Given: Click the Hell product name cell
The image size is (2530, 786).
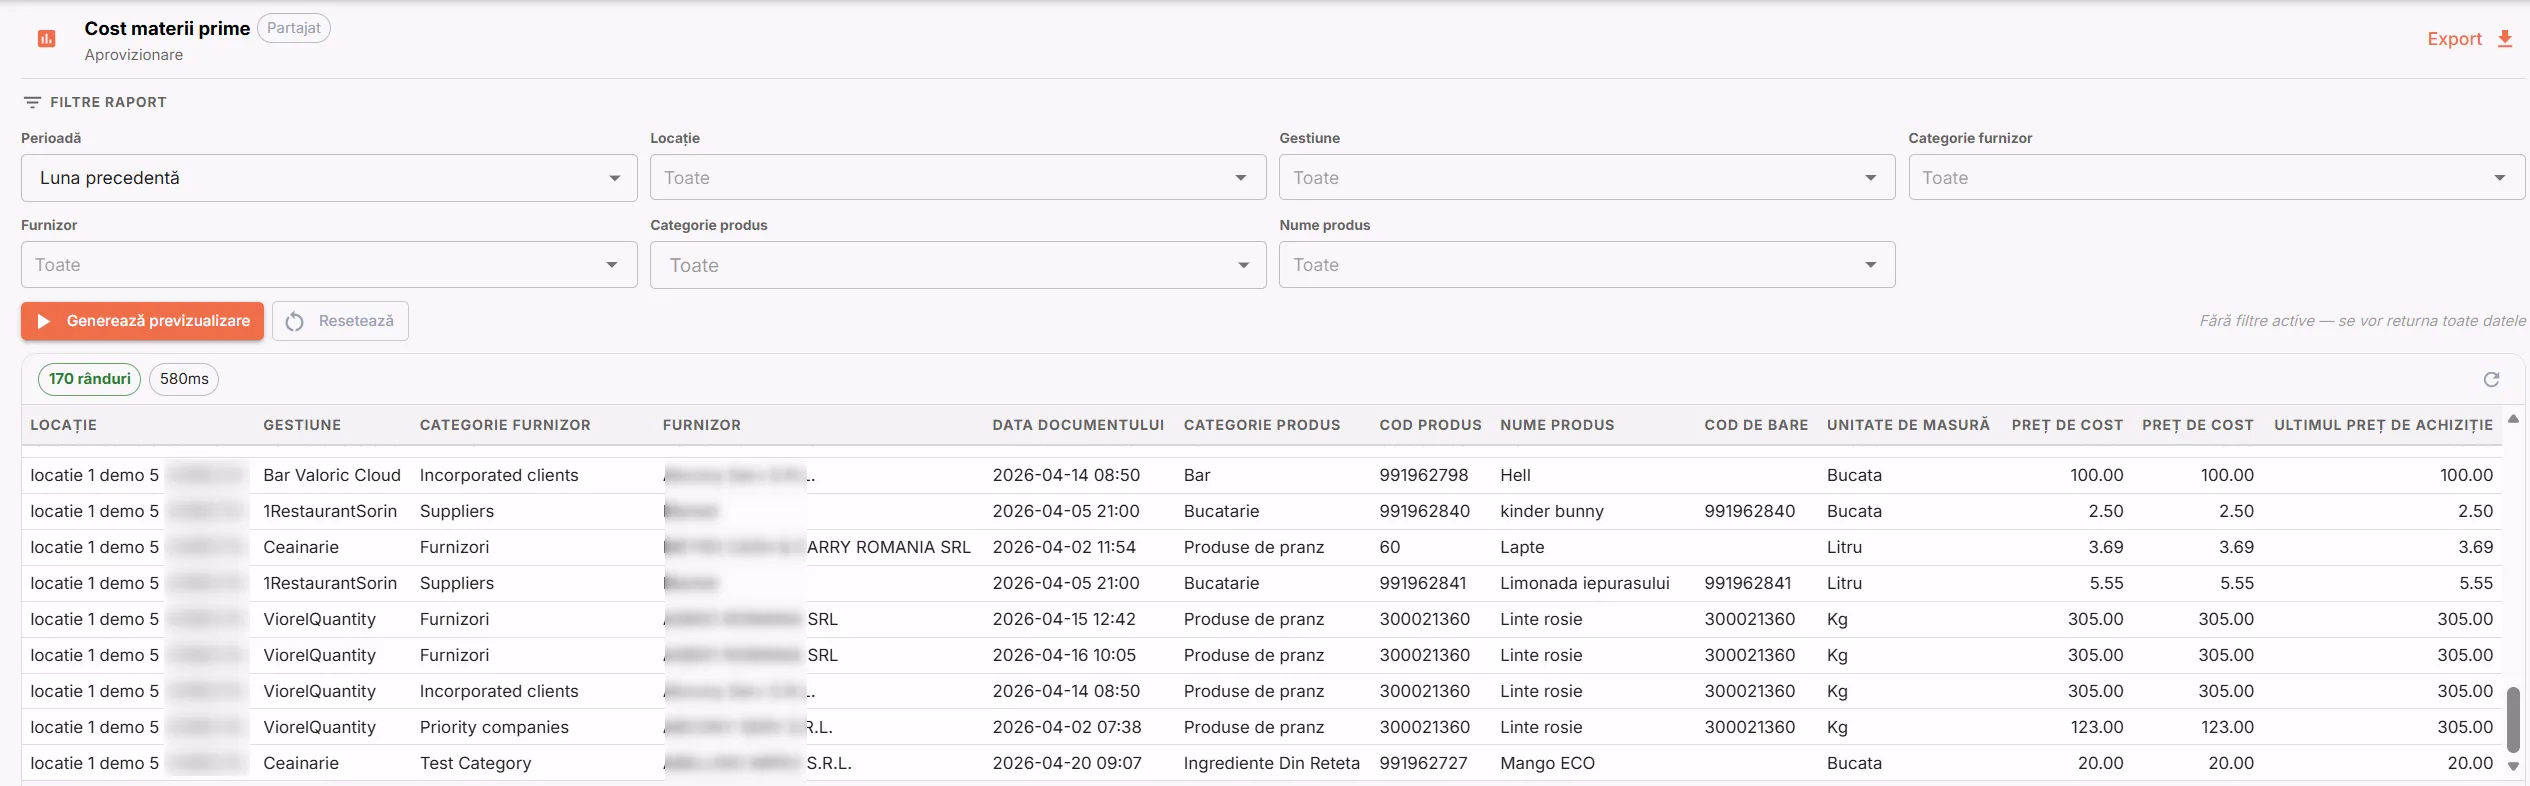Looking at the screenshot, I should pyautogui.click(x=1515, y=475).
